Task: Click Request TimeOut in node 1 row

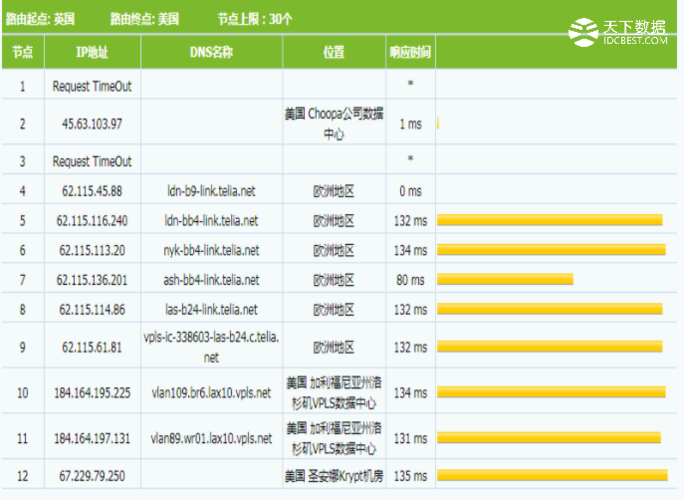Action: point(92,86)
